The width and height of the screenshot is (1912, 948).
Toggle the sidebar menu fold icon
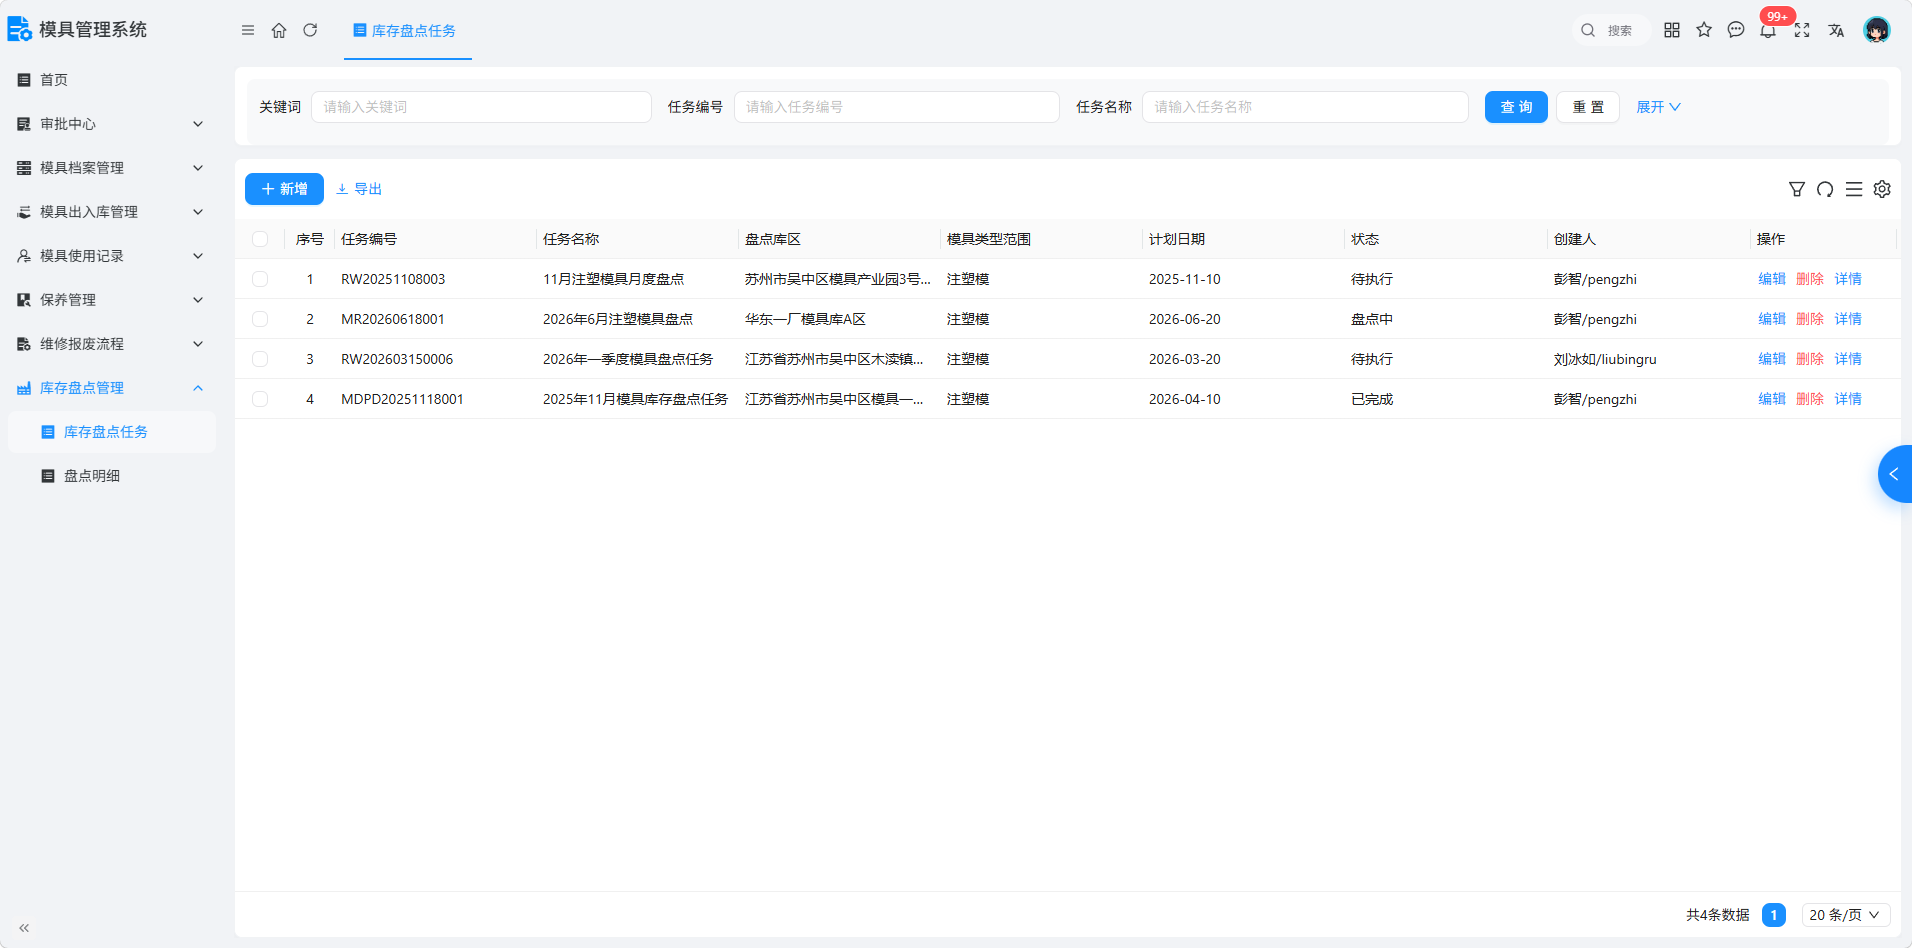[x=248, y=30]
